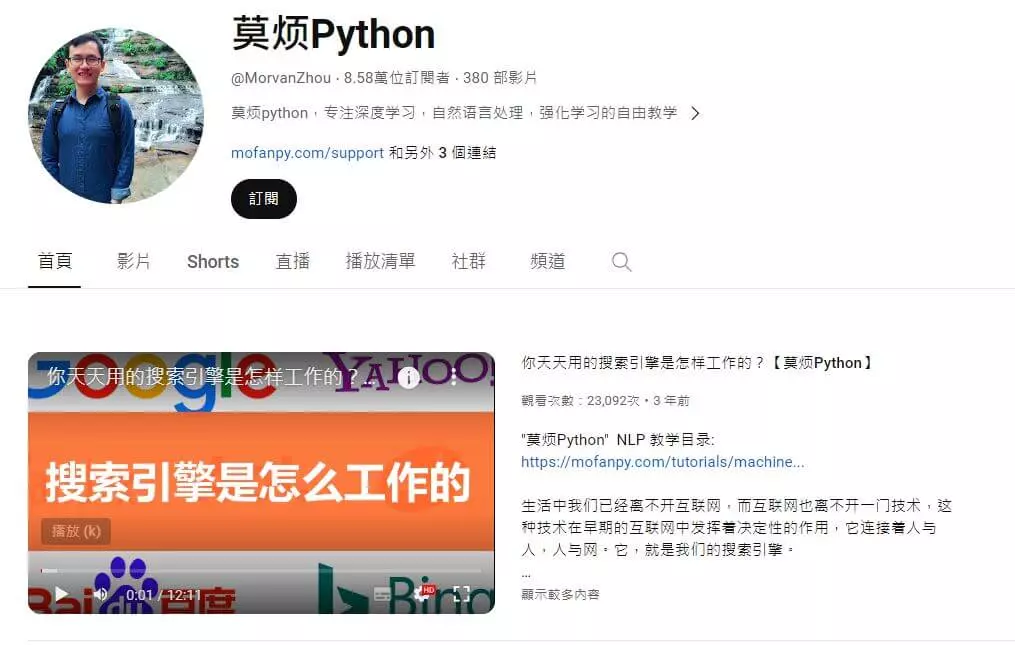Click the video progress bar

click(x=262, y=571)
